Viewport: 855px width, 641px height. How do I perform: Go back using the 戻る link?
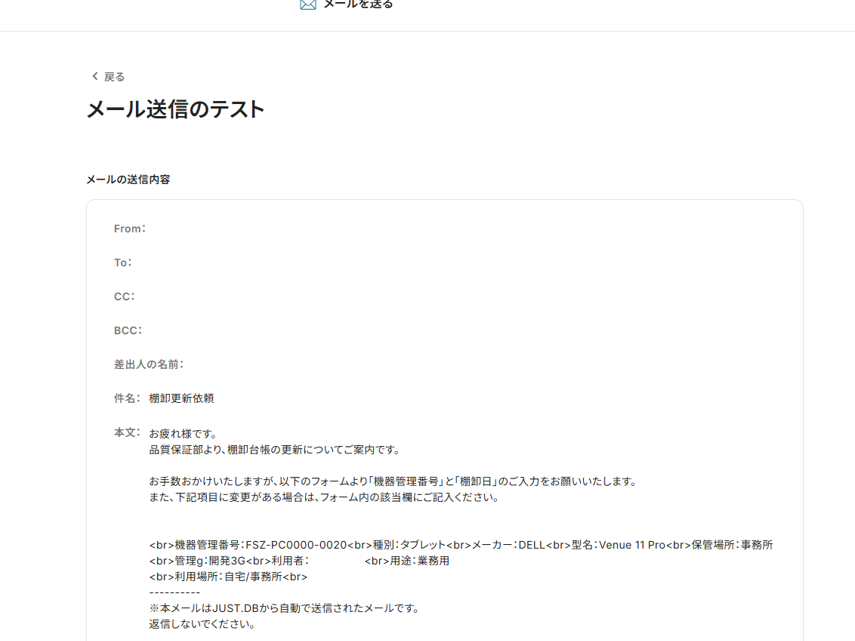114,77
